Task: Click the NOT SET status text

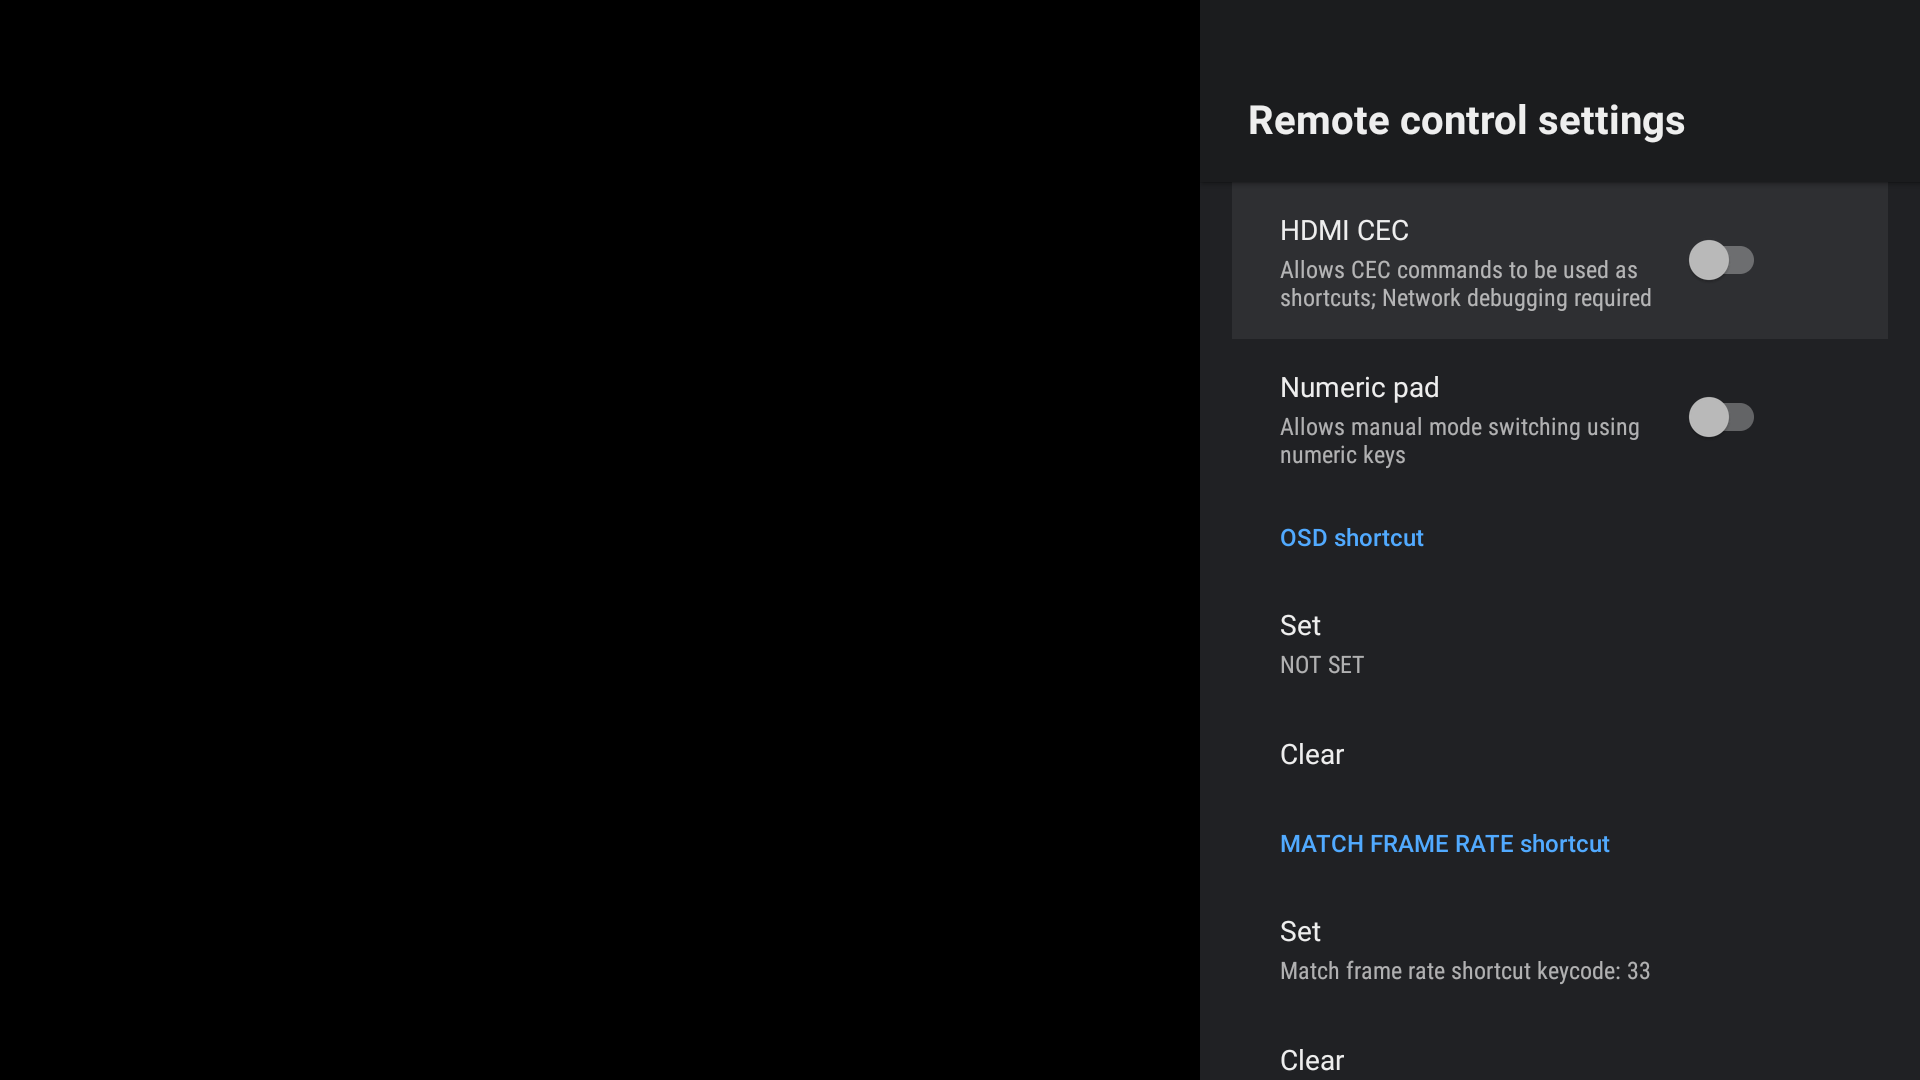Action: (x=1321, y=666)
